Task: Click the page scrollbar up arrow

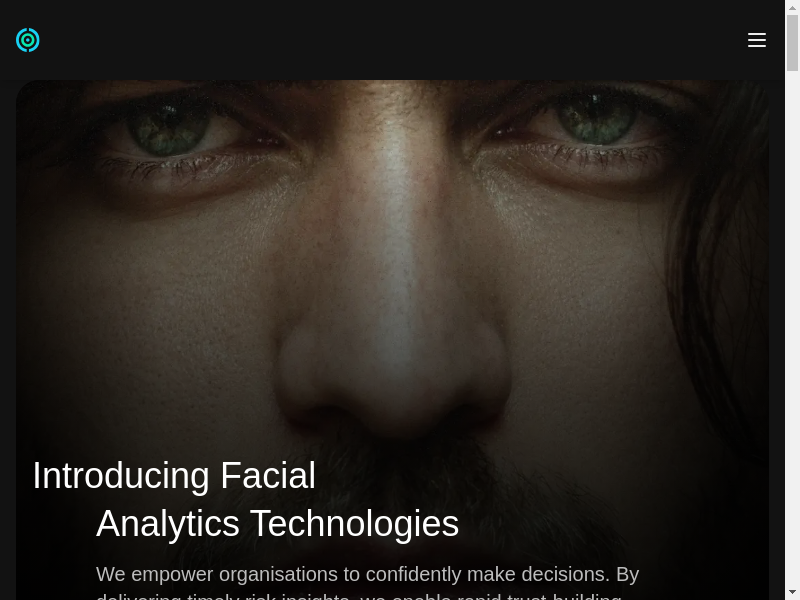Action: pos(792,7)
